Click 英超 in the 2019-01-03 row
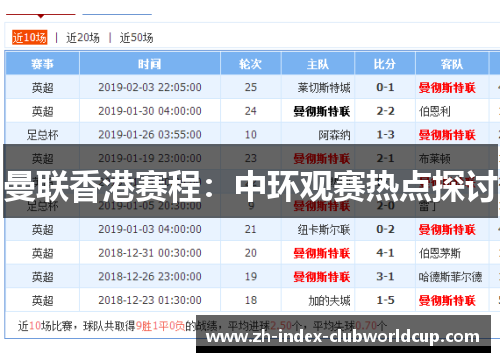Viewport: 500px width, 362px height. (x=42, y=230)
